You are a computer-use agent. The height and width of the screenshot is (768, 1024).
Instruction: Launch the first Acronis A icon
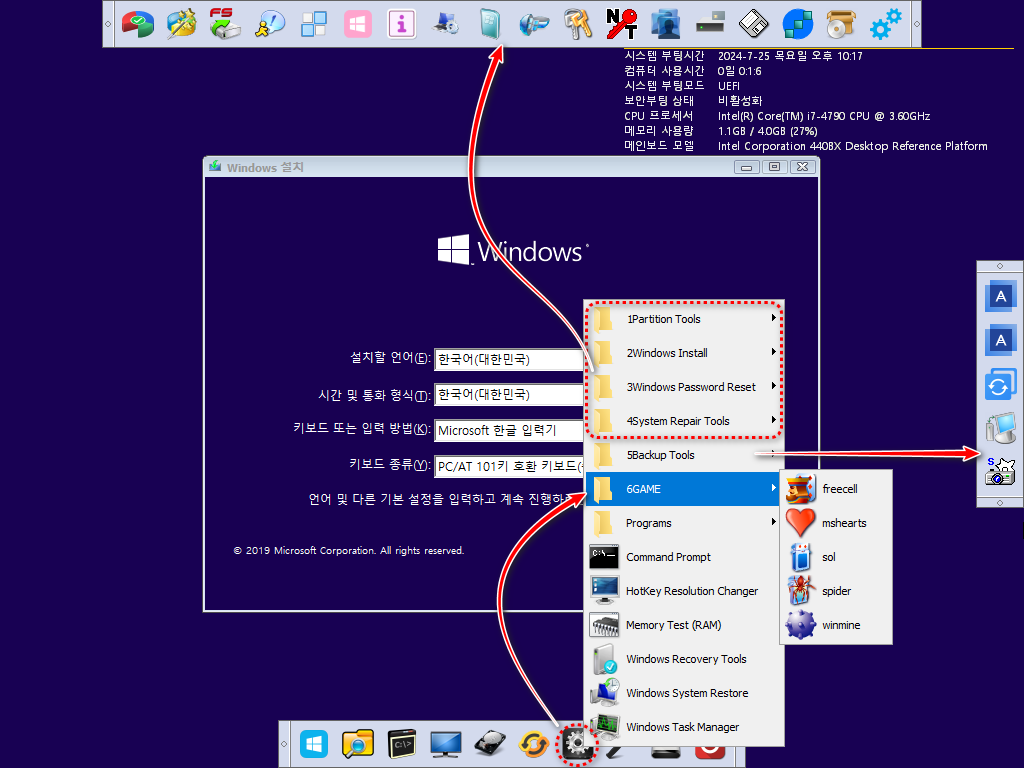(1000, 297)
